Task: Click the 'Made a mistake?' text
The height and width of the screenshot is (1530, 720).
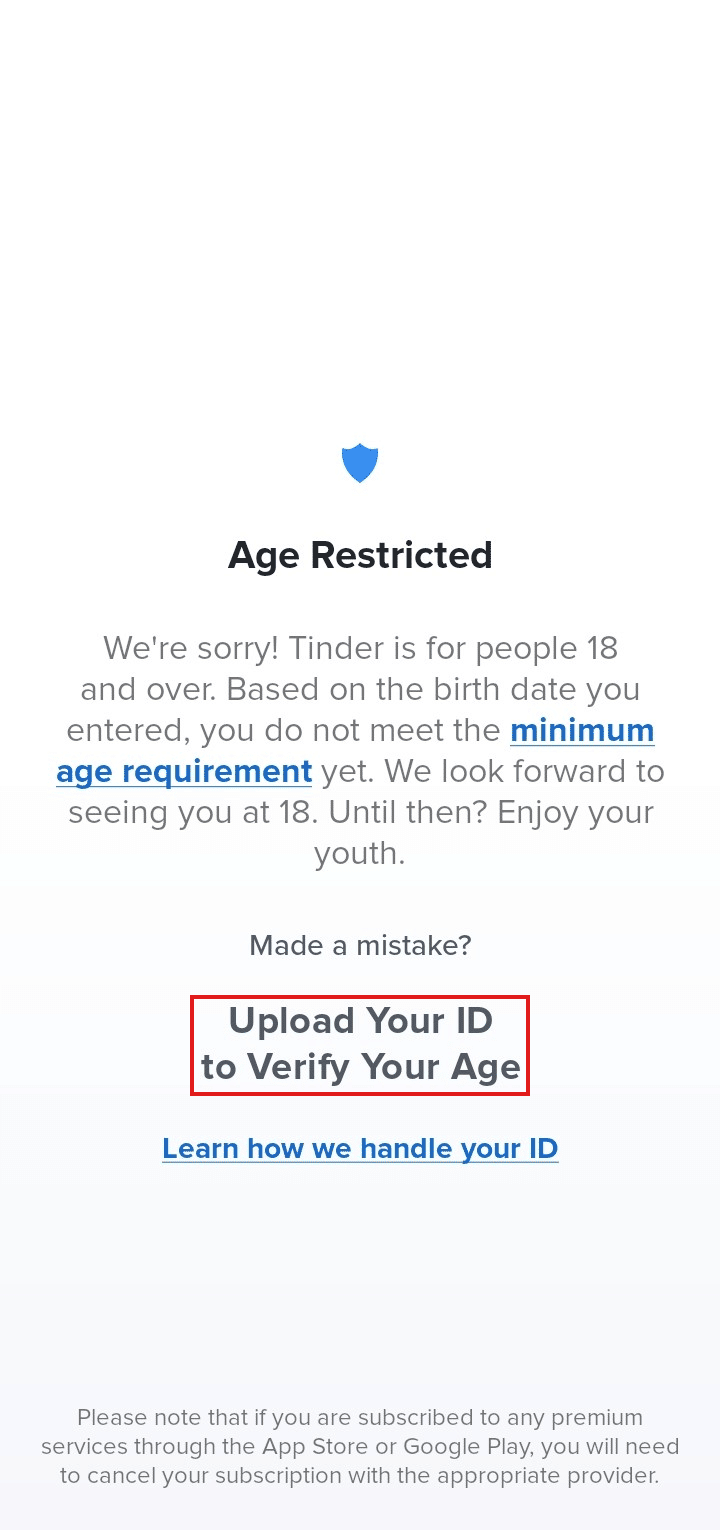Action: pos(360,946)
